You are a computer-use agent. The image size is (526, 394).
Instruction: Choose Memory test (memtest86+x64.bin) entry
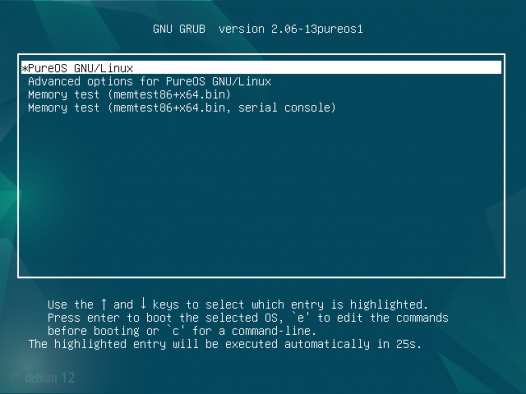pos(129,95)
